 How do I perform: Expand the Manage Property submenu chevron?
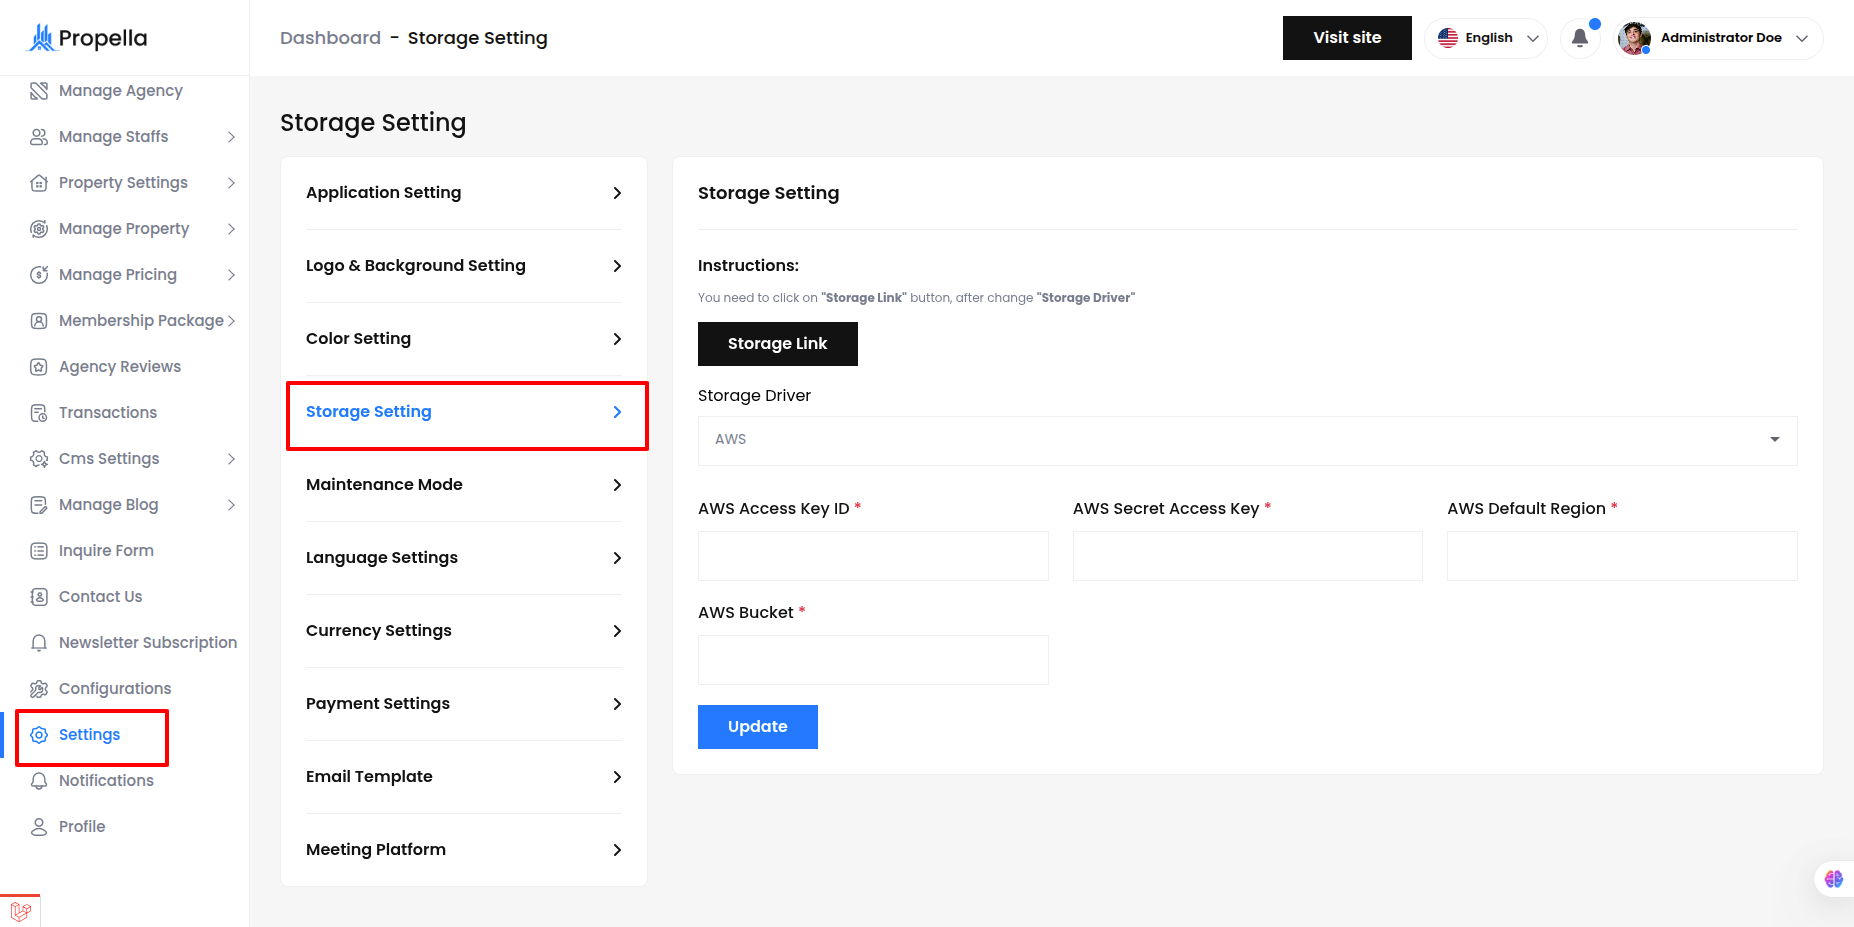[231, 229]
